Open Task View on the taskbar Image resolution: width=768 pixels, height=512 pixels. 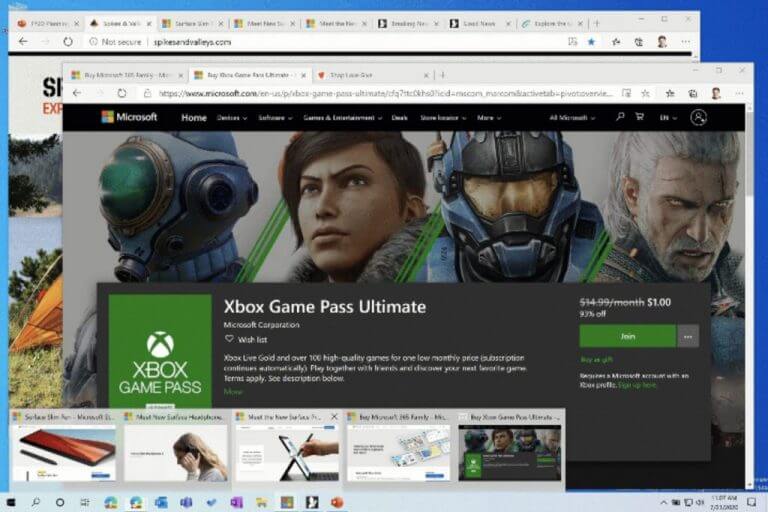click(x=85, y=502)
